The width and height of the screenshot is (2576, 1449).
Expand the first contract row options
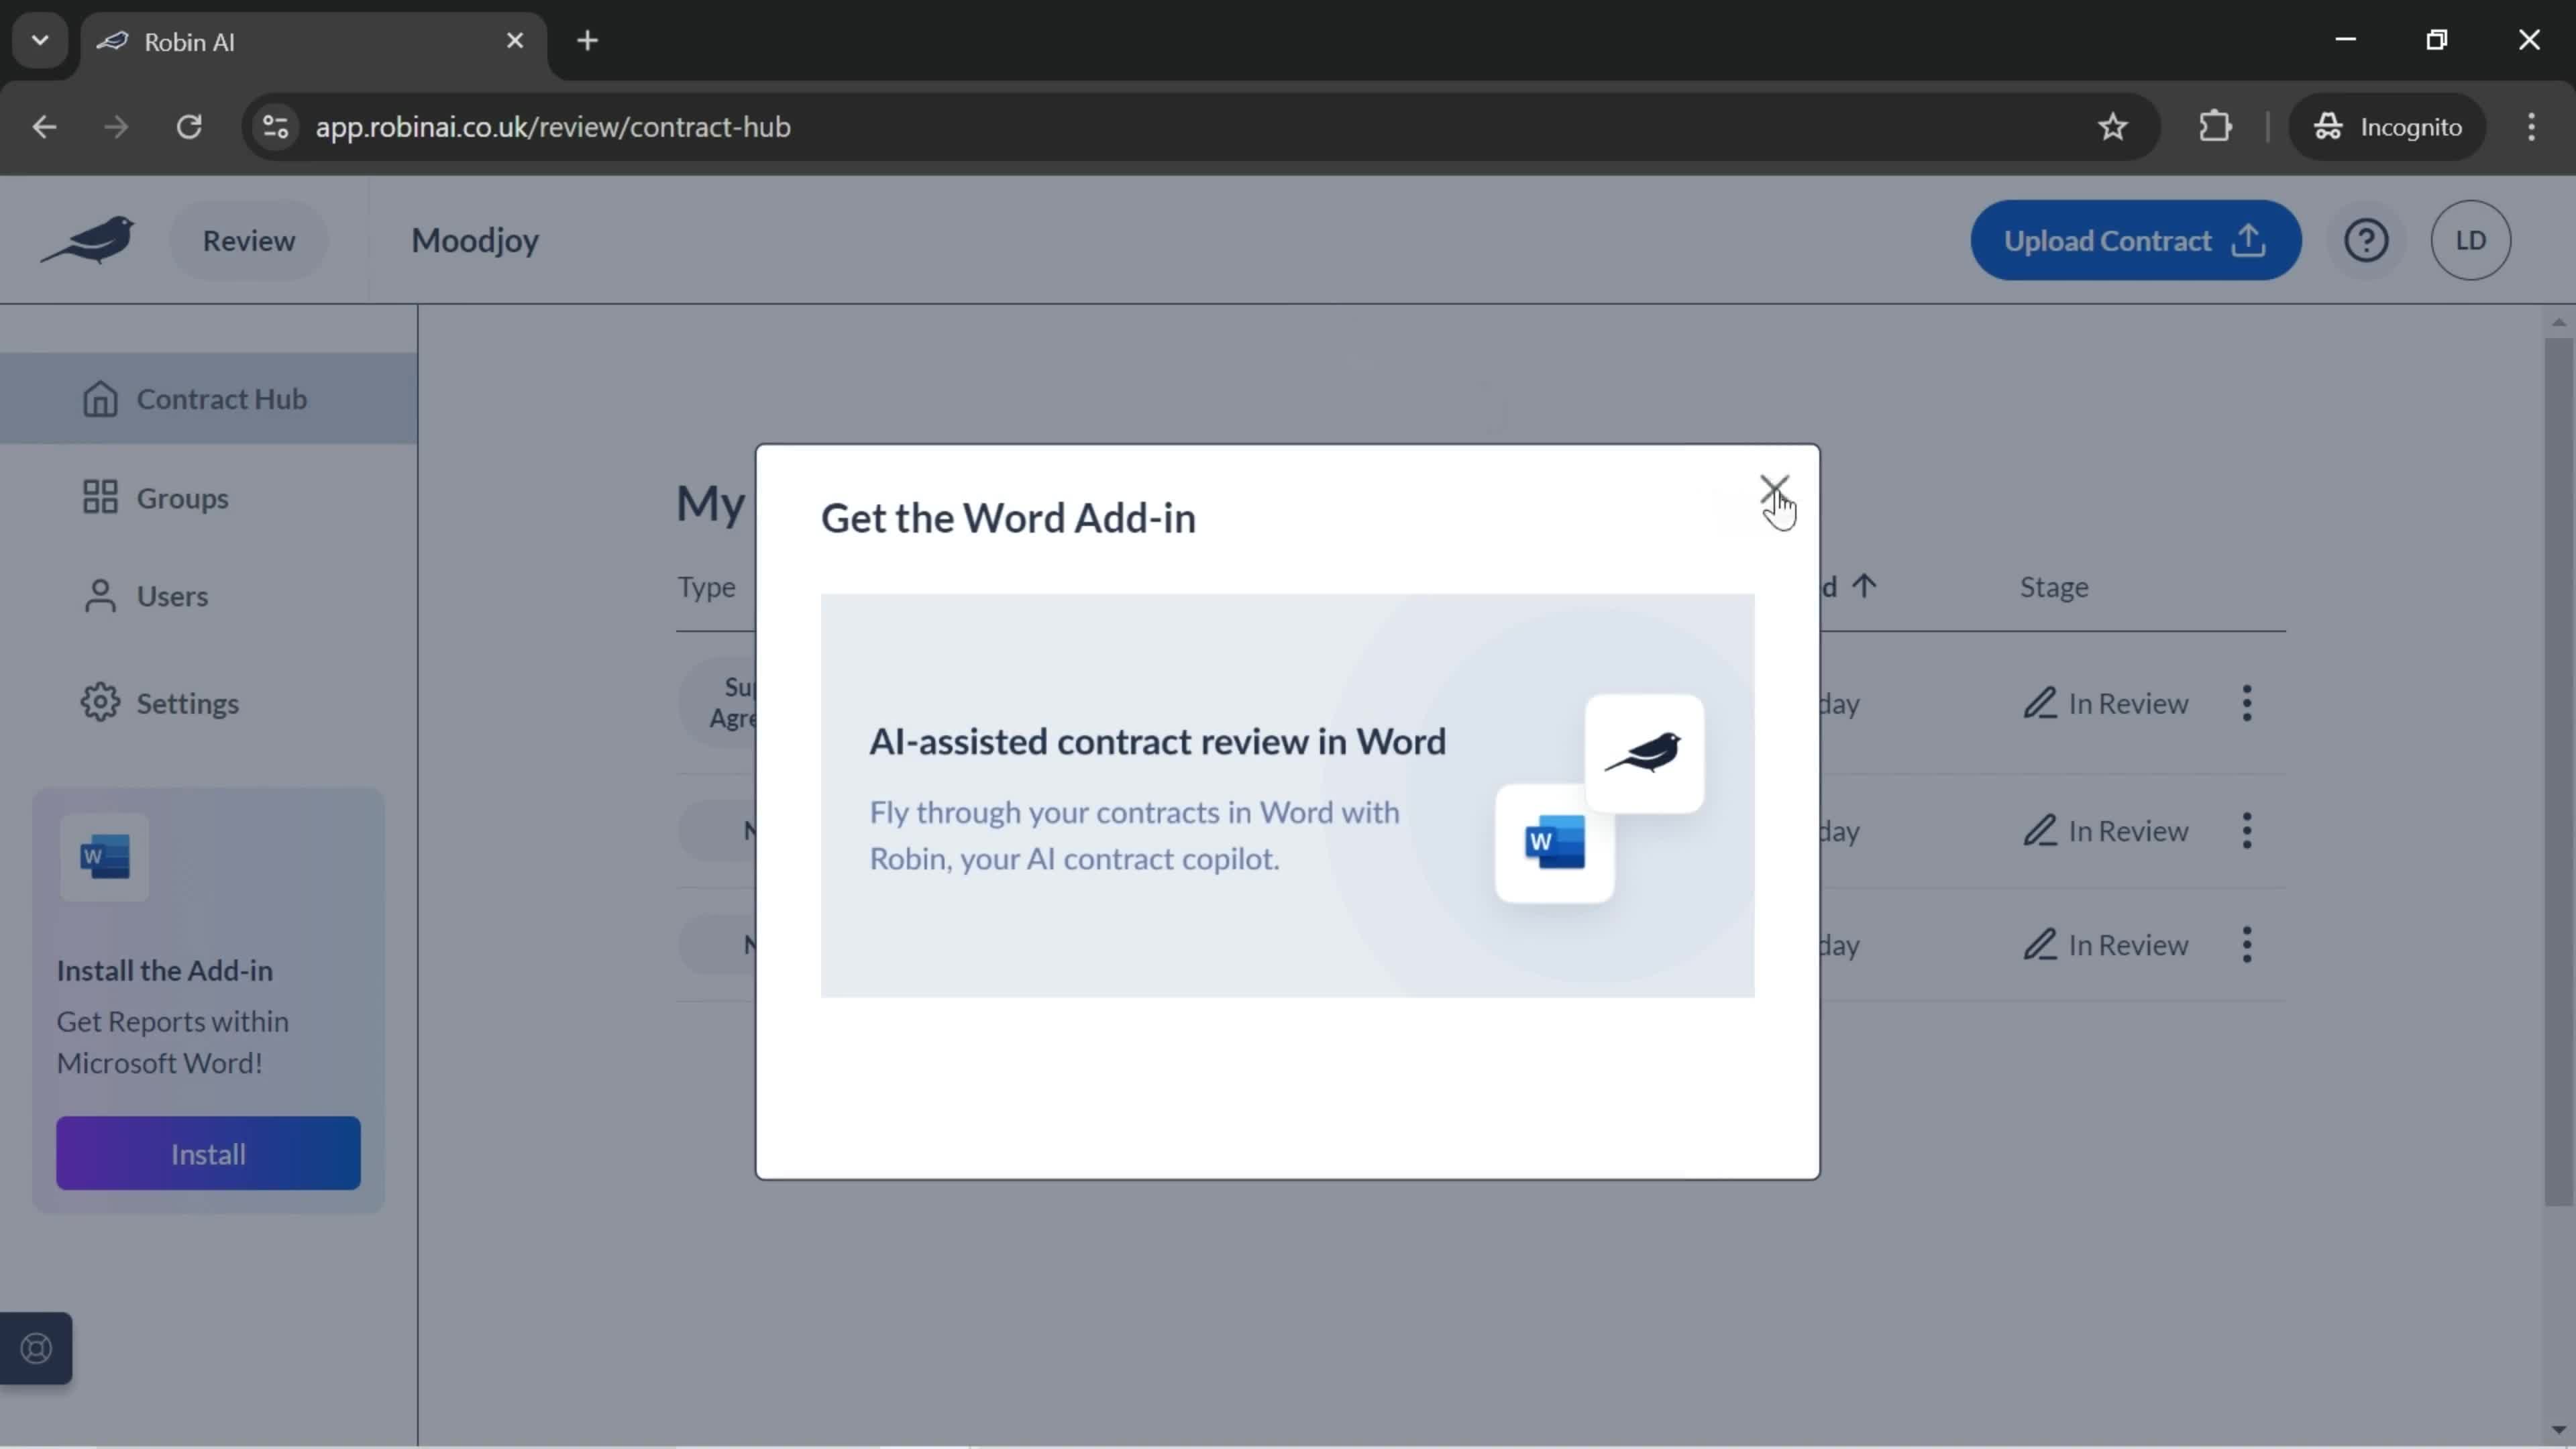click(x=2245, y=702)
